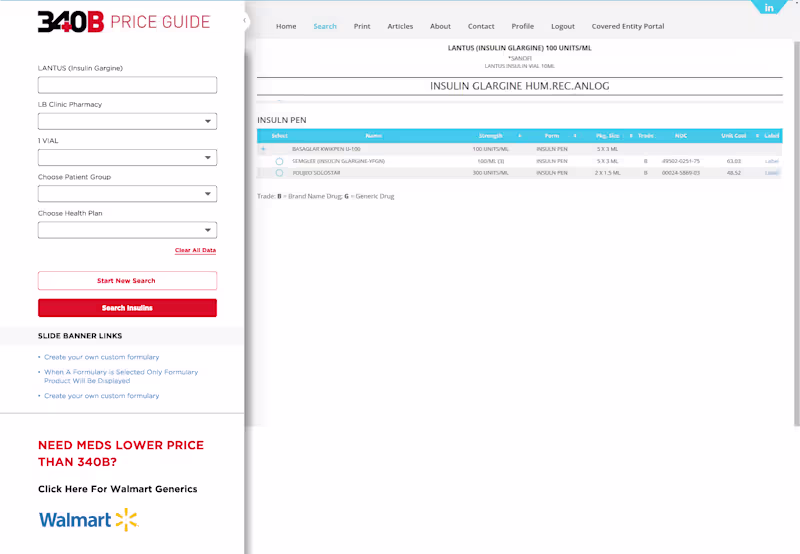Open the Choose Patient Group dropdown

[127, 194]
